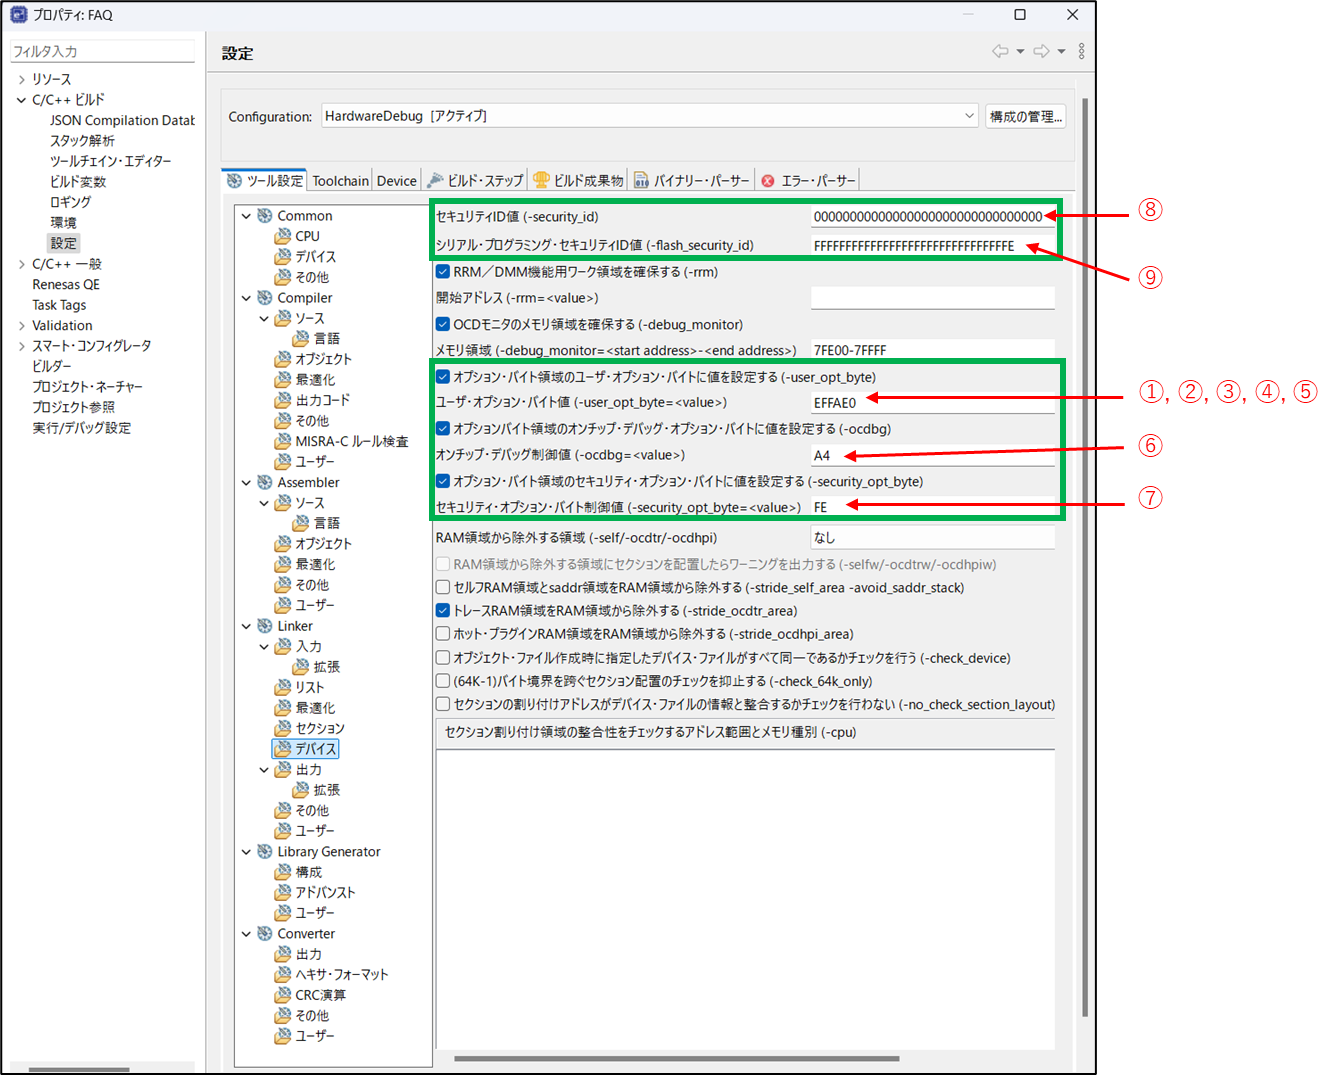The height and width of the screenshot is (1075, 1335).
Task: Uncheck the RRM/DMM work area checkbox
Action: [x=443, y=271]
